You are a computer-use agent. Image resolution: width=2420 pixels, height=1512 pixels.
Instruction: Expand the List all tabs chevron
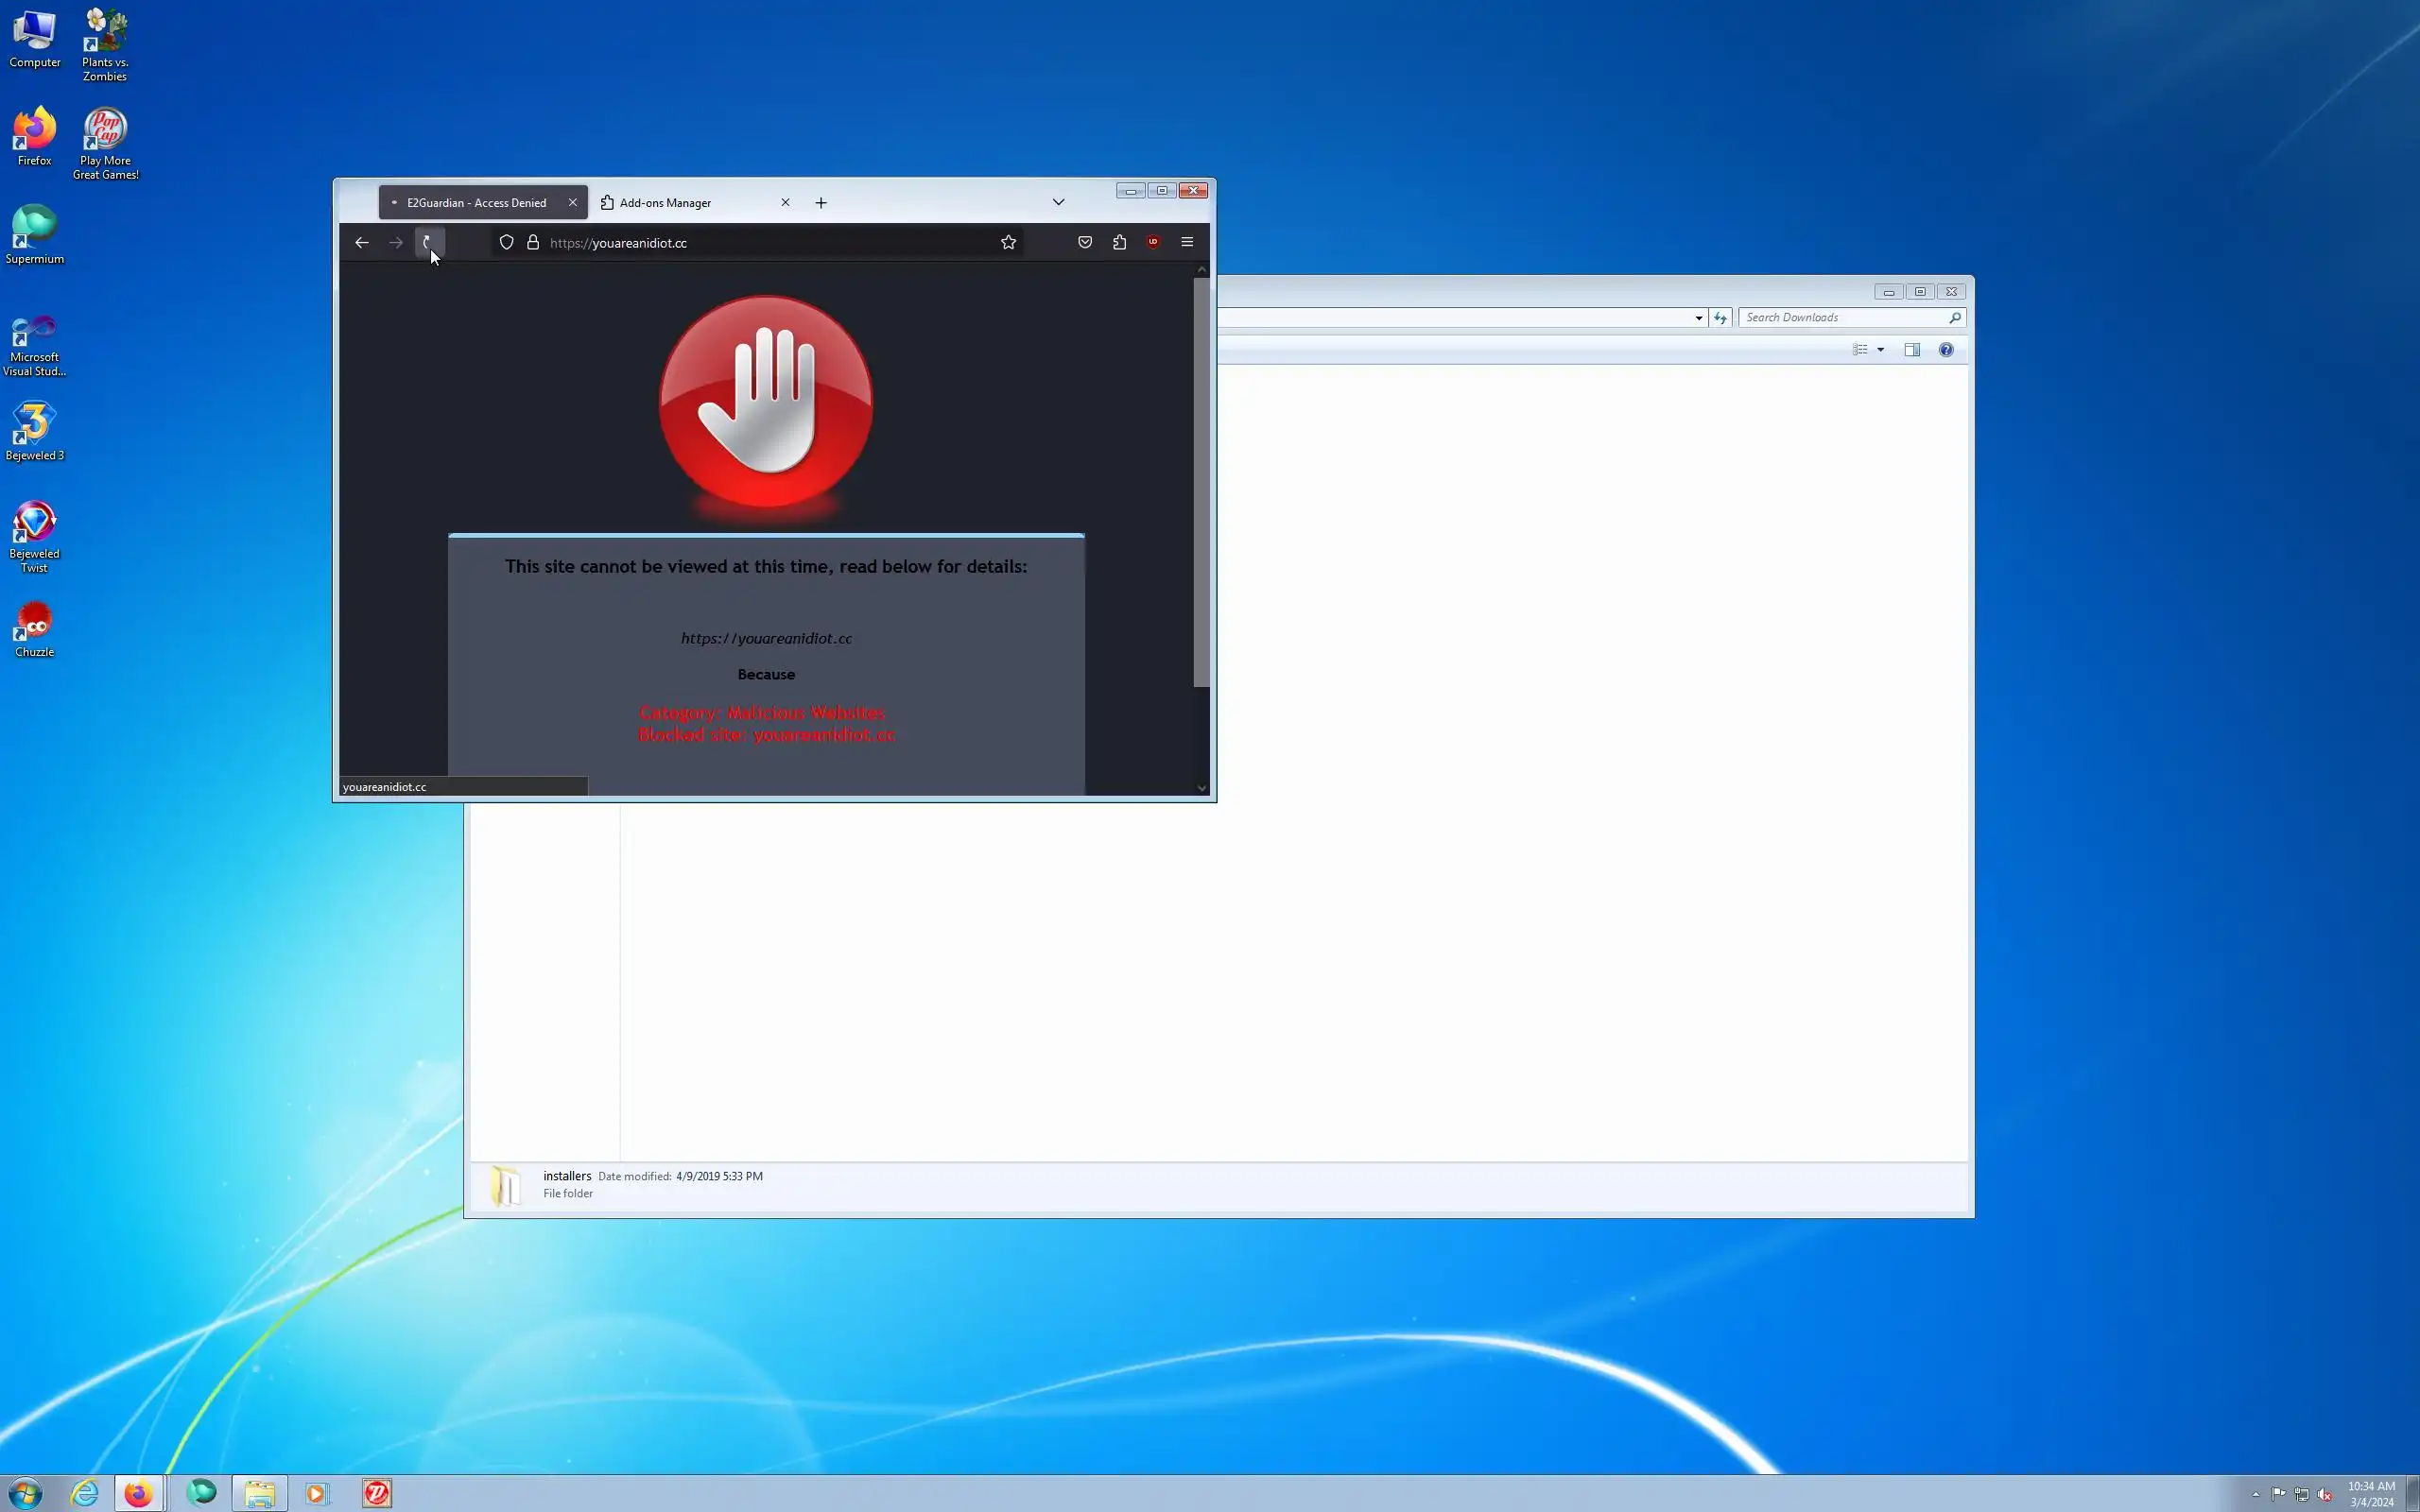click(1058, 202)
